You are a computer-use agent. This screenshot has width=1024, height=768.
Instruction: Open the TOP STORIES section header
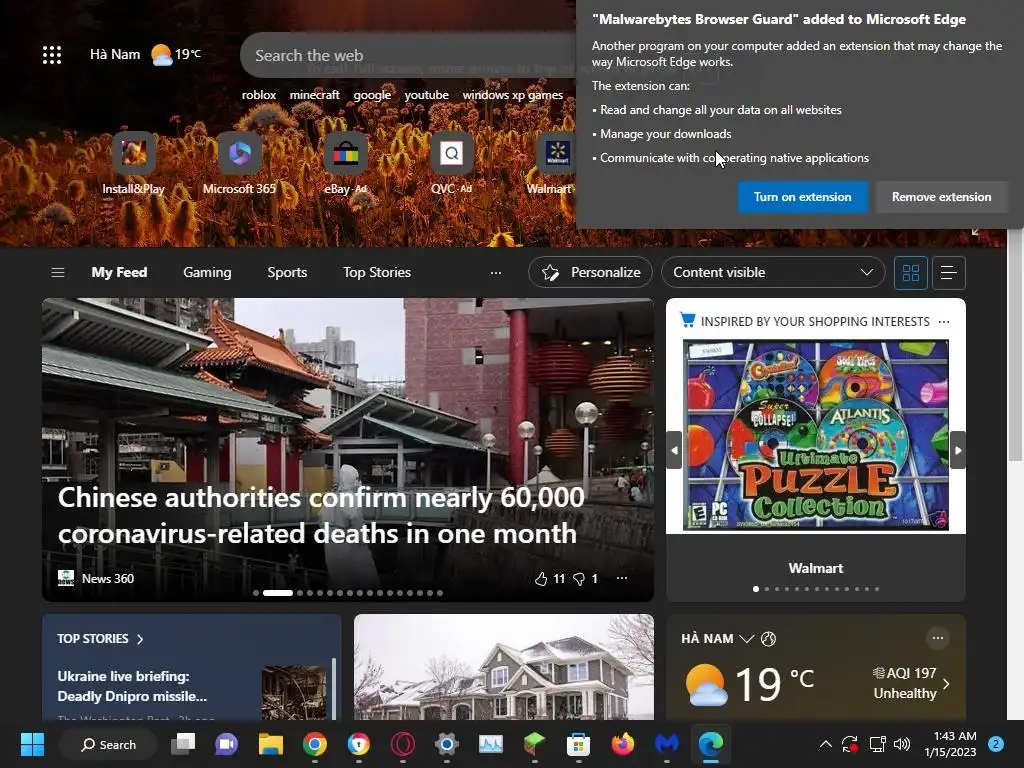click(x=100, y=639)
